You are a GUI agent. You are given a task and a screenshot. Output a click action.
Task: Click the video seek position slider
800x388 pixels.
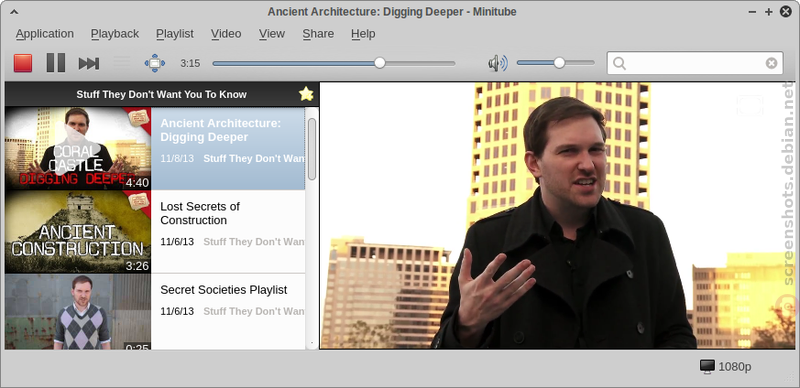click(x=334, y=63)
